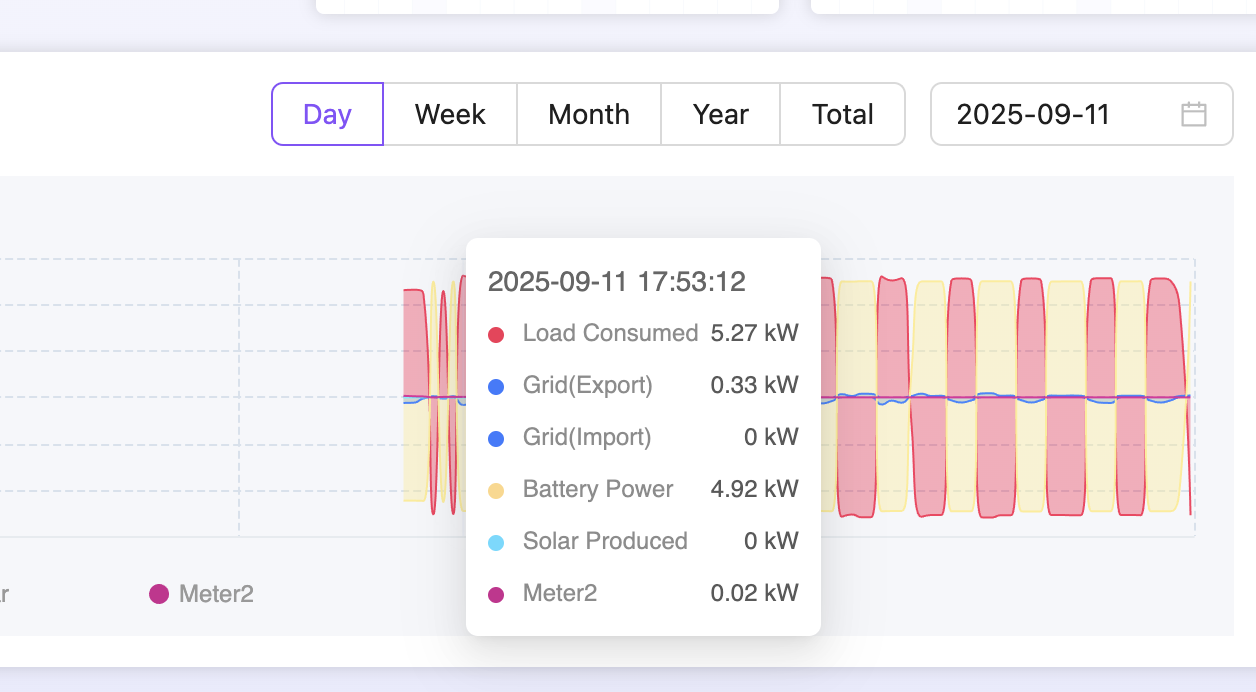Click the Load Consumed 5.27 kW value
Screen dimensions: 1256x692
pyautogui.click(x=754, y=333)
